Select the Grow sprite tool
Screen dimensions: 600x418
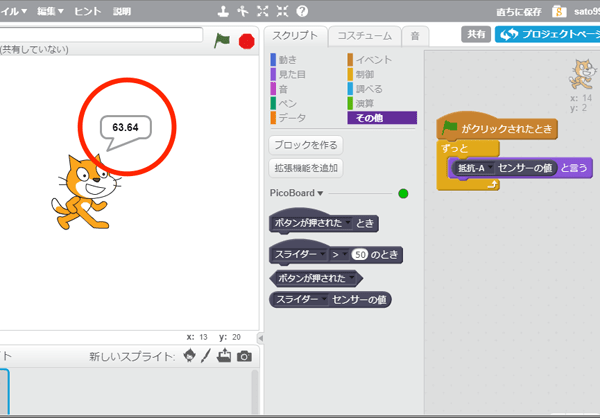click(262, 11)
